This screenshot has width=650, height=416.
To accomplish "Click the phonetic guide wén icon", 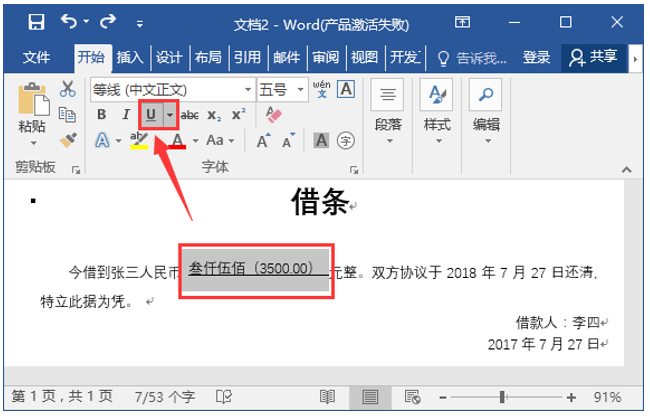I will point(322,89).
